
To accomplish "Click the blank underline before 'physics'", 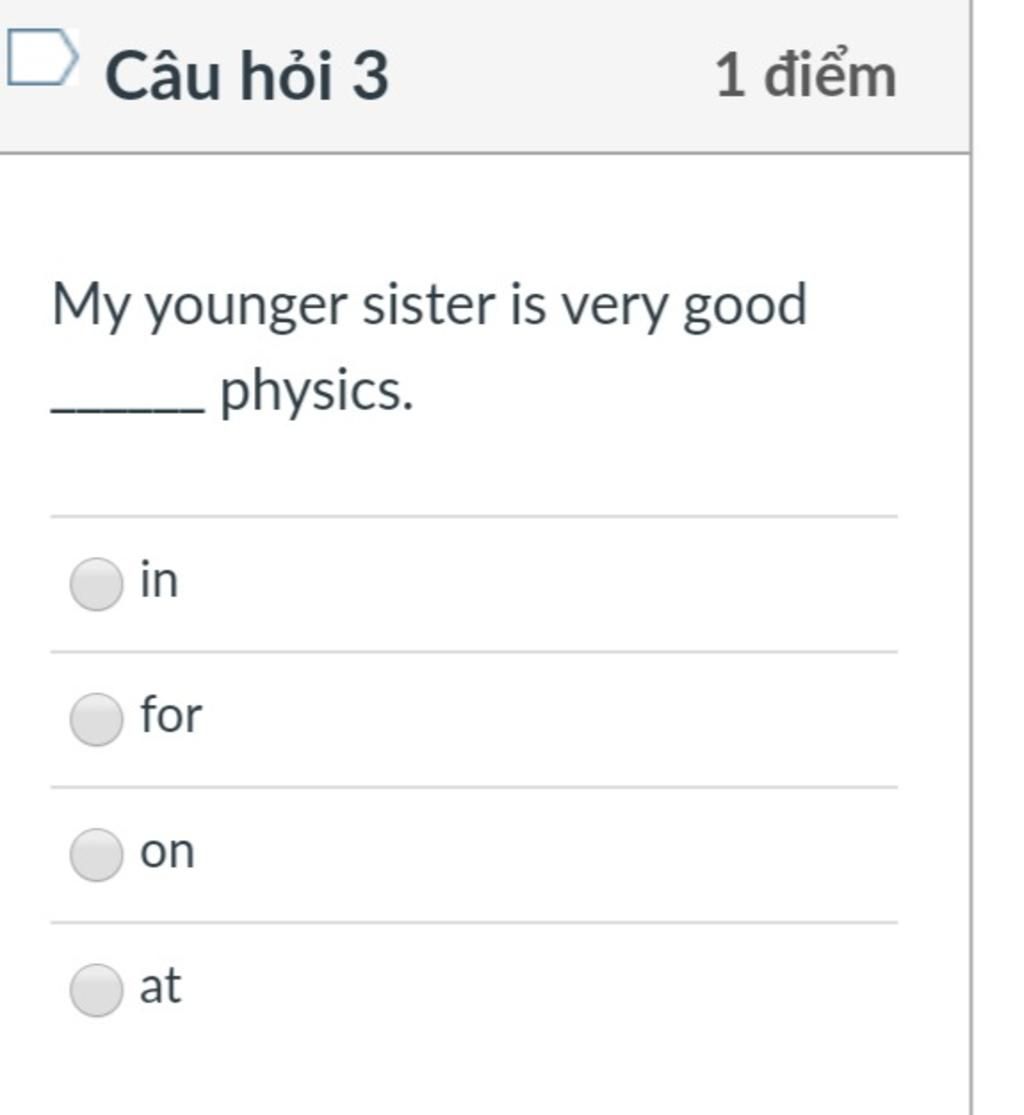I will tap(128, 408).
